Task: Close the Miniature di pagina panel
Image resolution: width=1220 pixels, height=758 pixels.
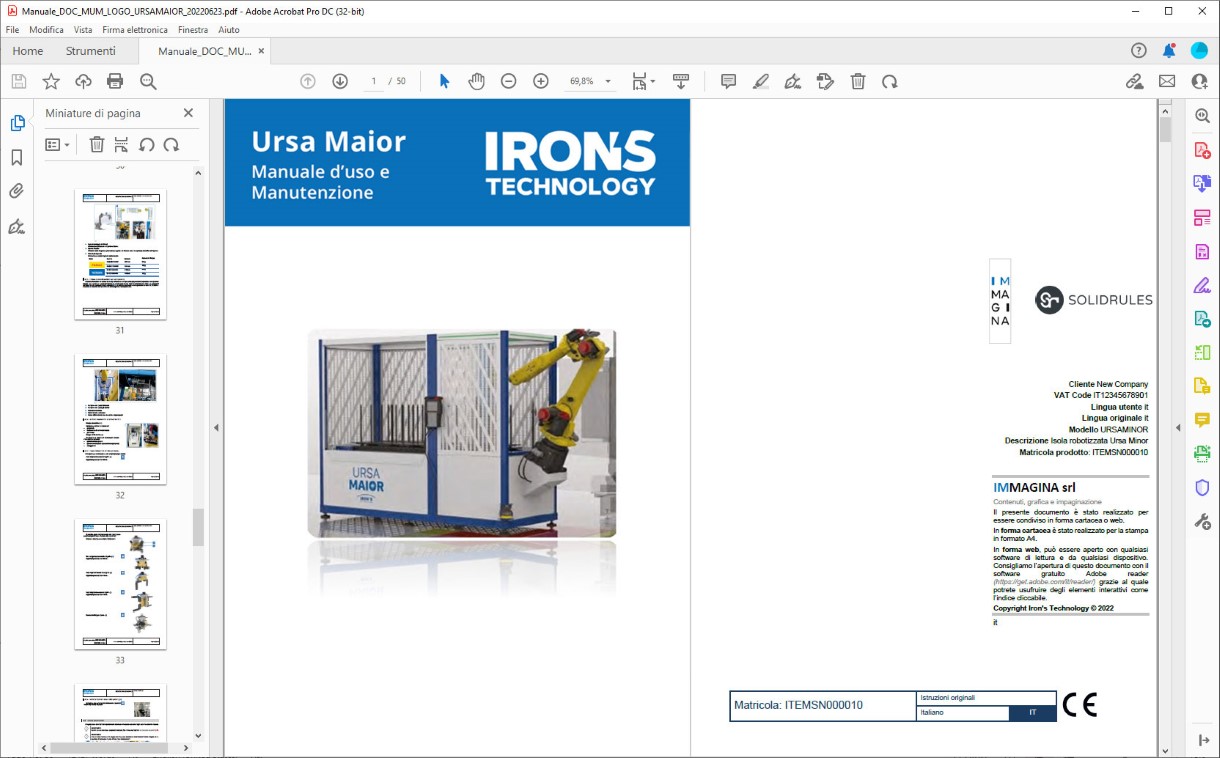Action: coord(188,113)
